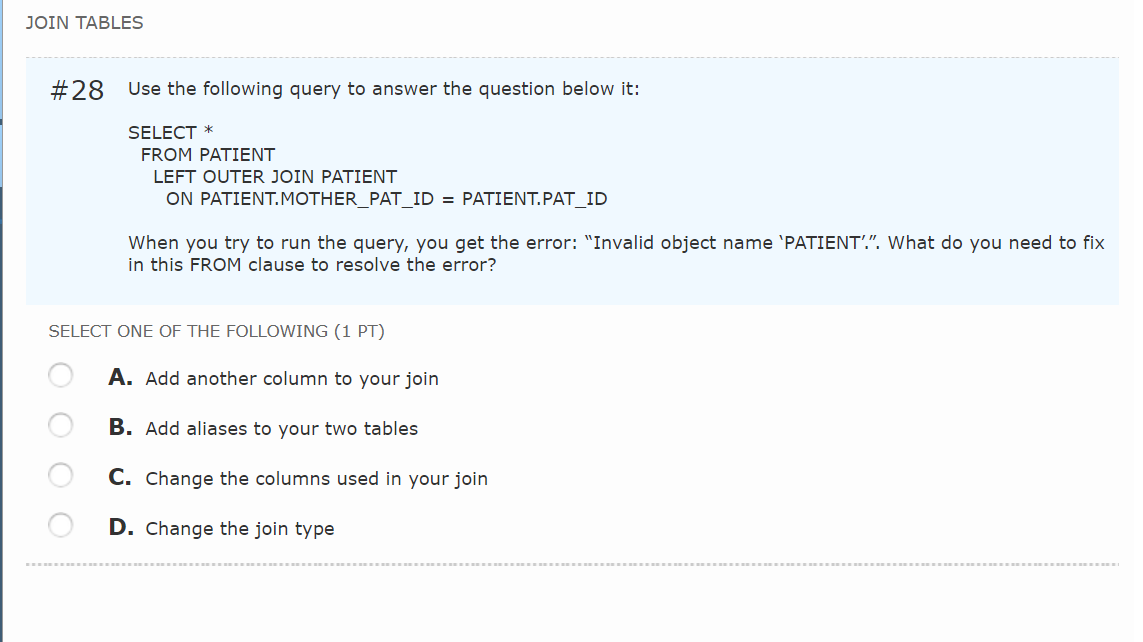Click the SELECT * line of the query
The image size is (1143, 642).
click(x=170, y=131)
